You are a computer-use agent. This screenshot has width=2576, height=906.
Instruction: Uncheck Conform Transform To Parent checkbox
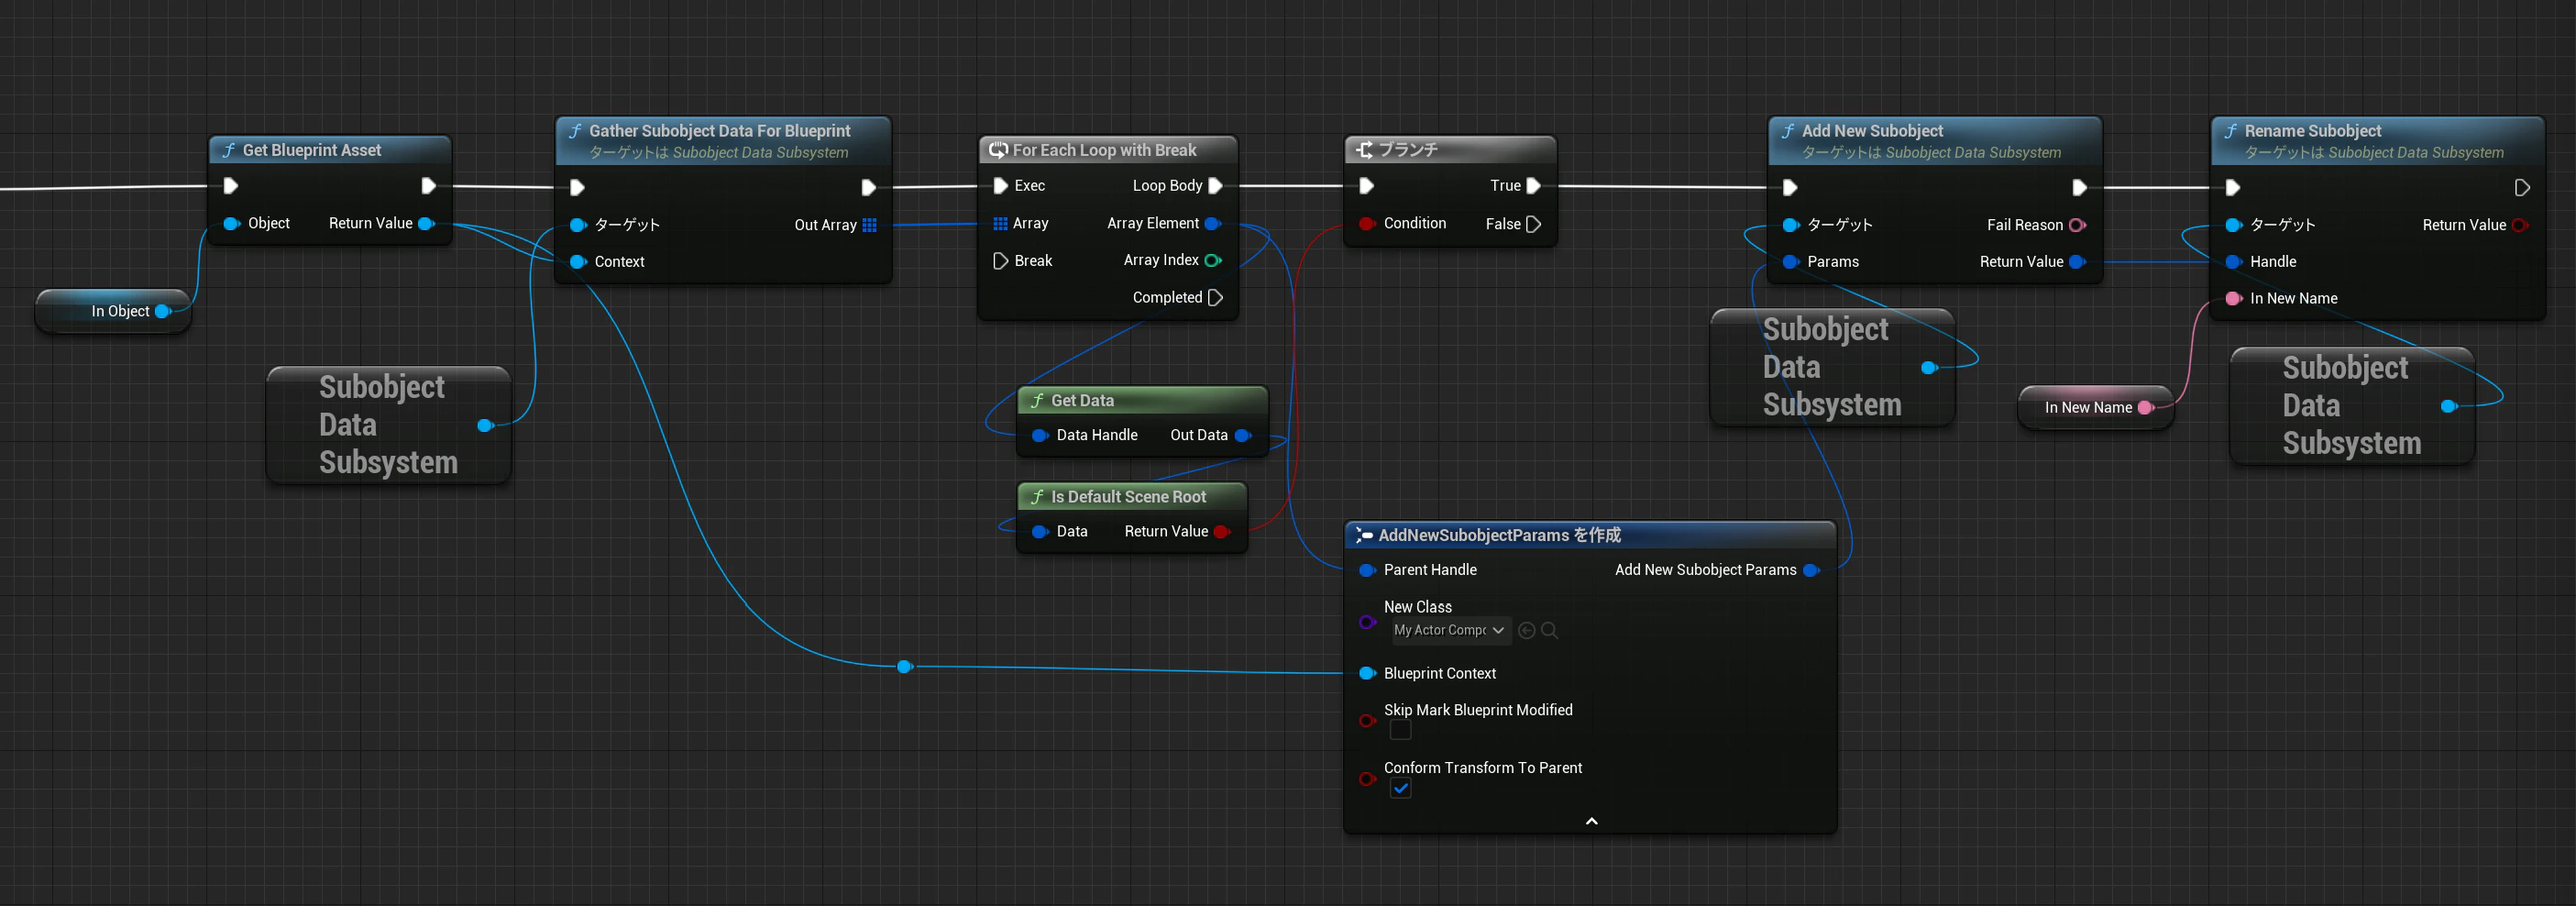[1401, 788]
